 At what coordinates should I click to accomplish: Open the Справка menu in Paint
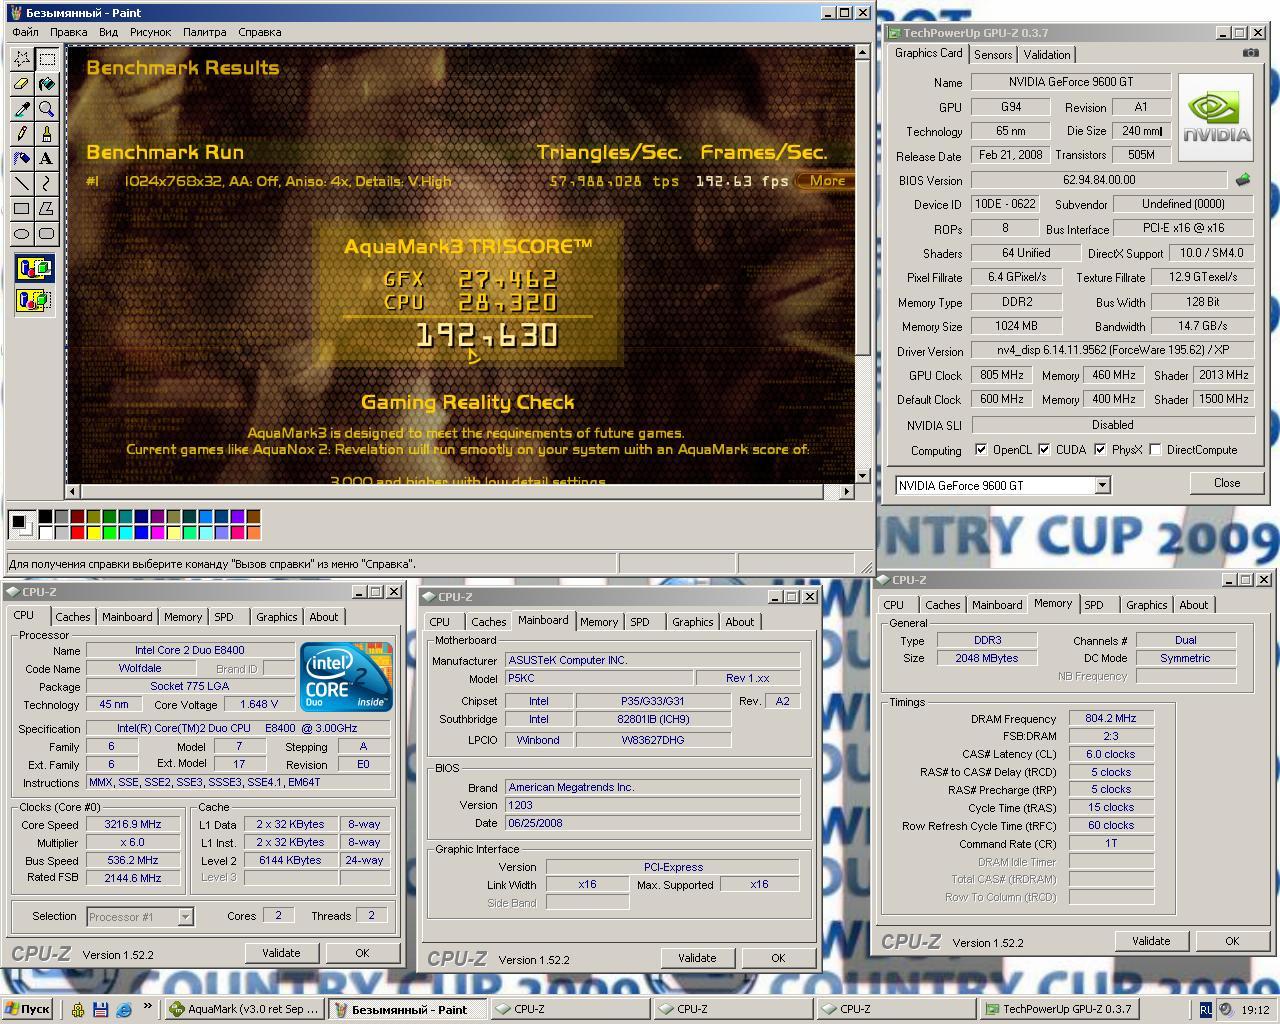(260, 32)
